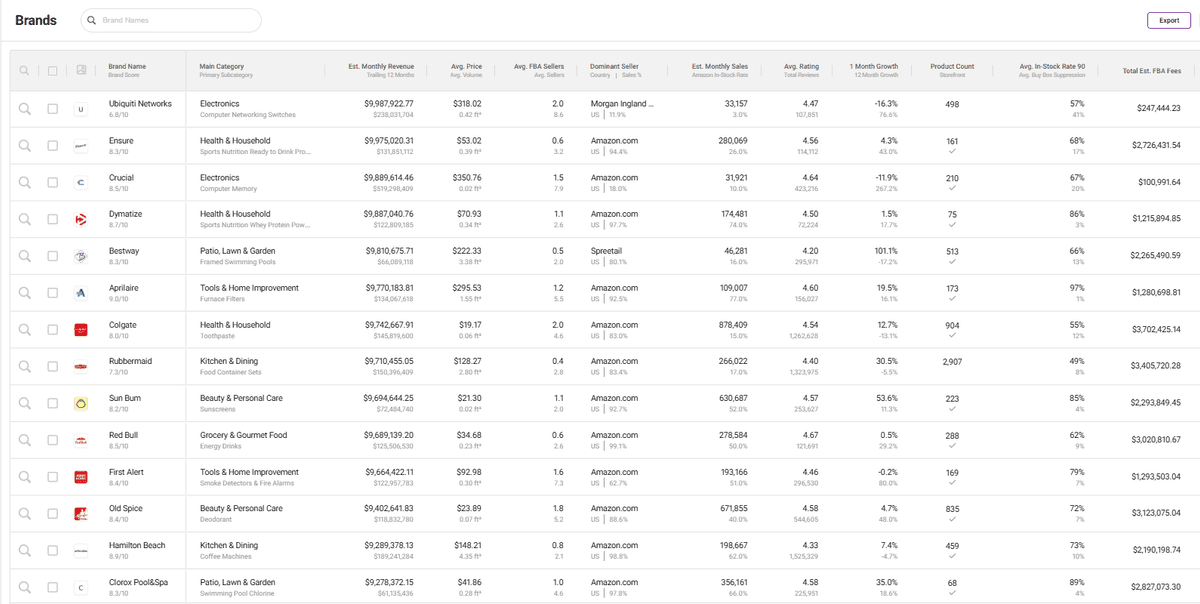Select the Hamilton Beach row checkbox
Viewport: 1200px width, 604px height.
pos(52,550)
